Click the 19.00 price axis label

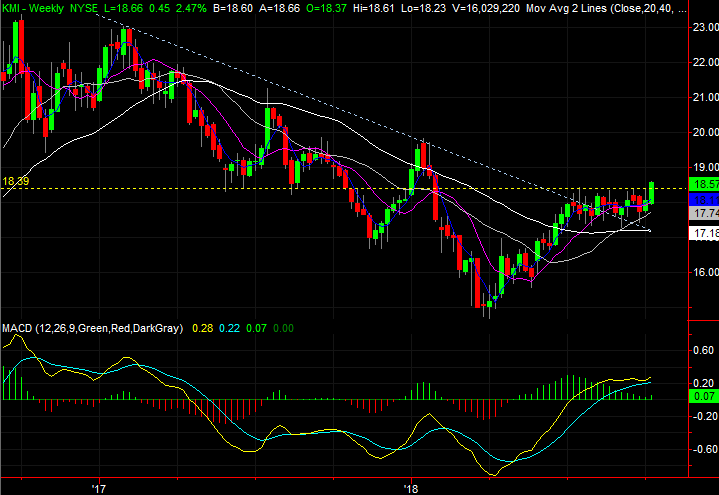tap(705, 167)
